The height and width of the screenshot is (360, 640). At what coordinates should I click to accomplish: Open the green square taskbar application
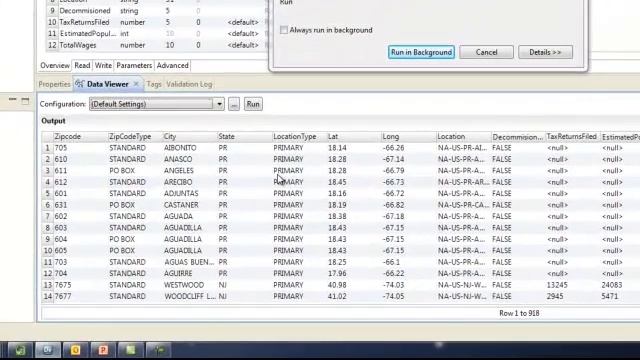[131, 350]
